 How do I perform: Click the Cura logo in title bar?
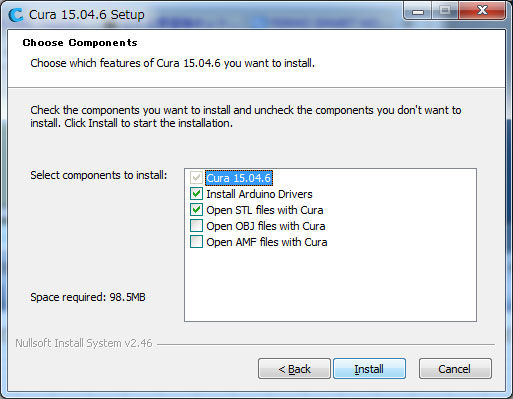tap(15, 15)
